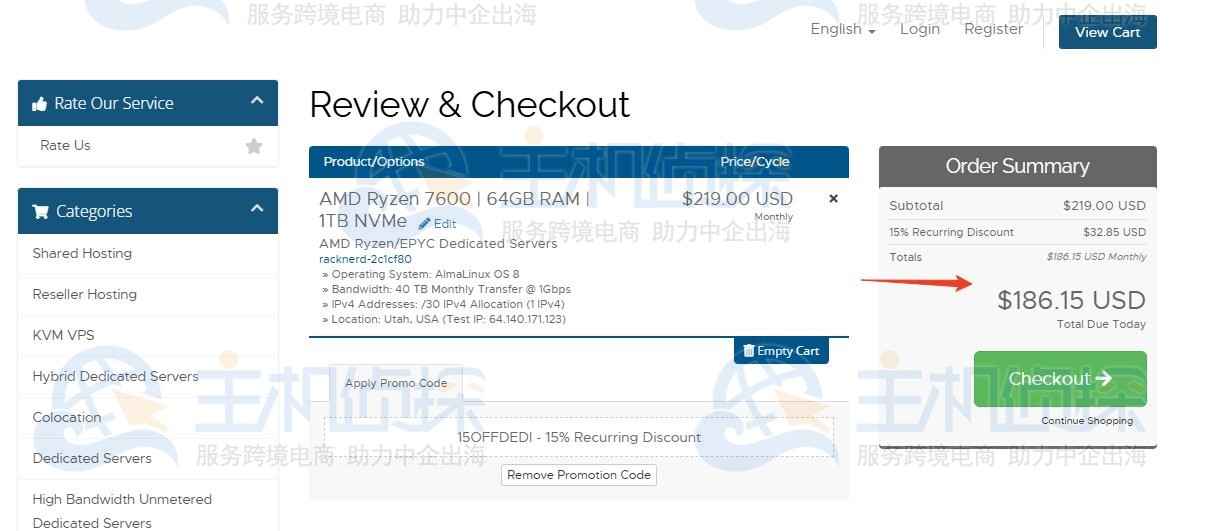The image size is (1215, 531).
Task: Click the Remove Promotion Code button
Action: click(579, 475)
